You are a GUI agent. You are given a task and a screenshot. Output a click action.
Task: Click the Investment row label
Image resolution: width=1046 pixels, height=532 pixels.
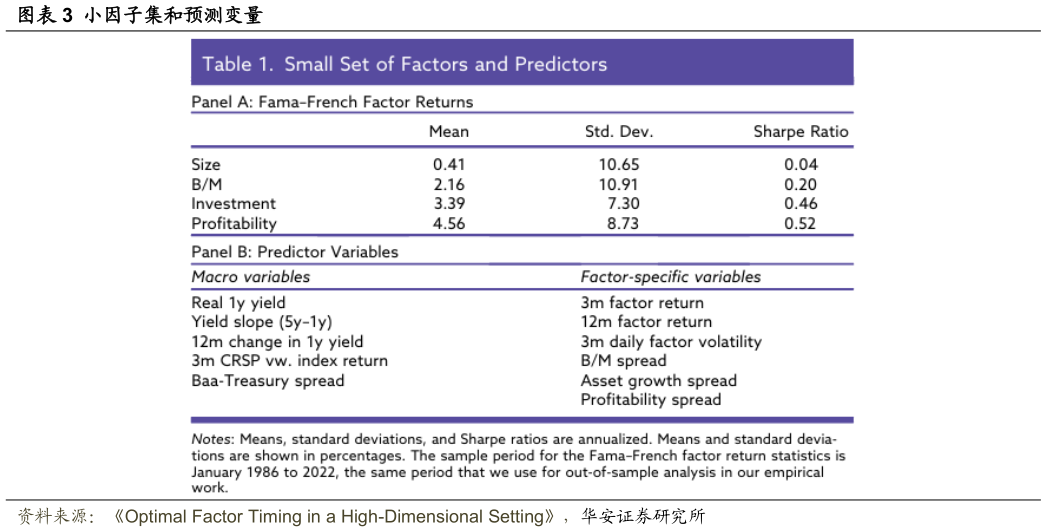pos(233,204)
